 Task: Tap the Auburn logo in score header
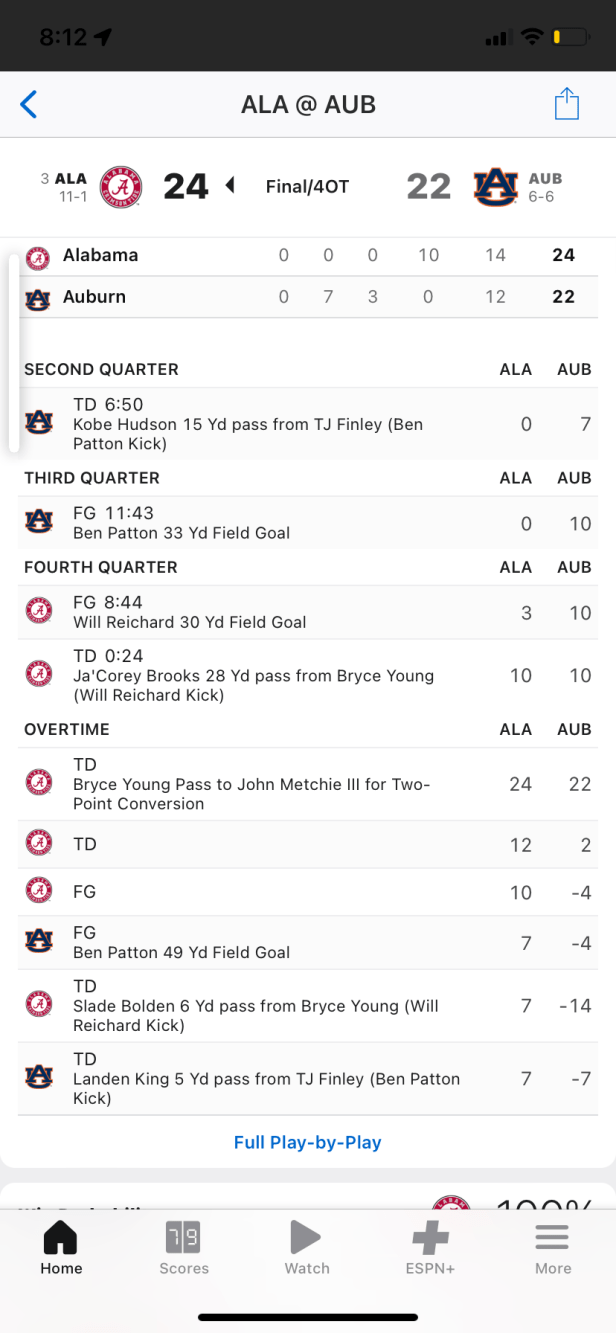pos(496,187)
